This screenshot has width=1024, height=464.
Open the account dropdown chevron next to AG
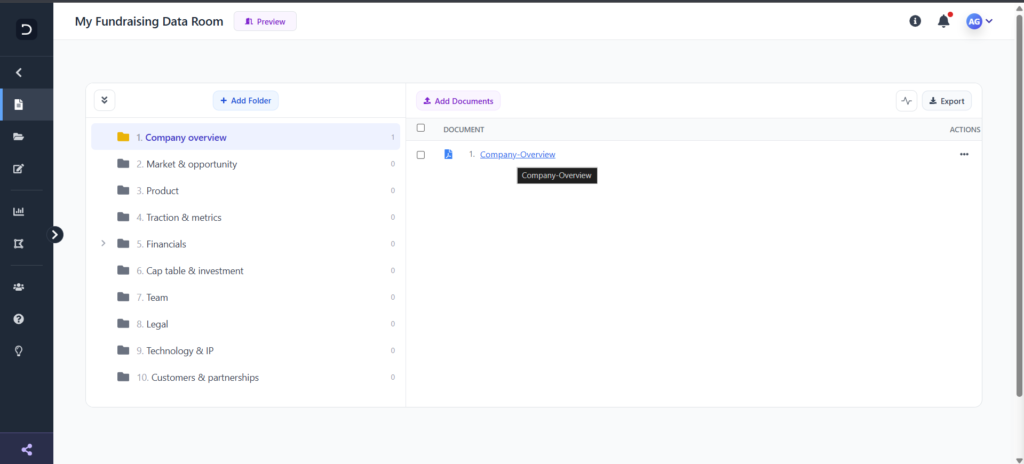pos(989,22)
